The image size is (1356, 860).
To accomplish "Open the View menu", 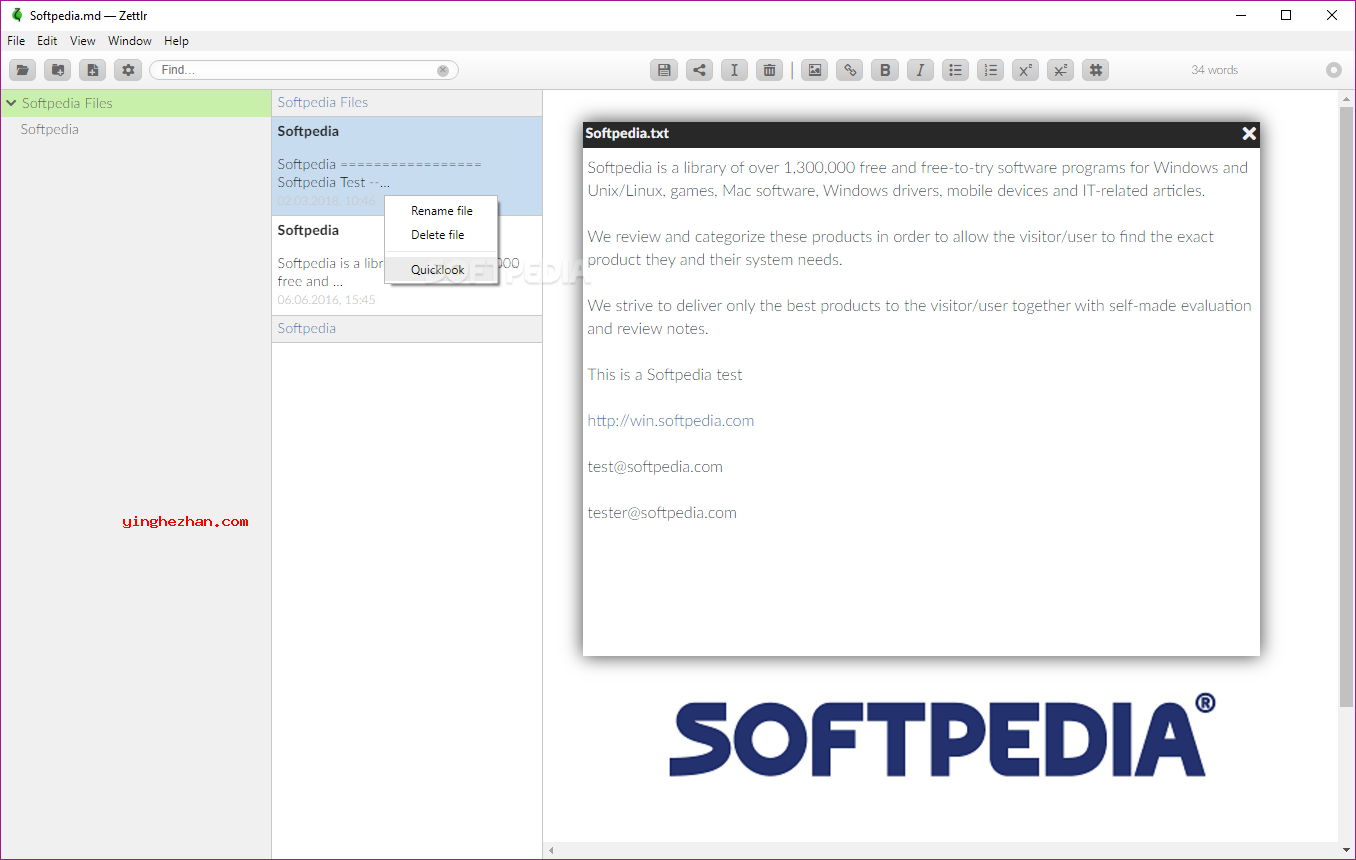I will point(83,41).
